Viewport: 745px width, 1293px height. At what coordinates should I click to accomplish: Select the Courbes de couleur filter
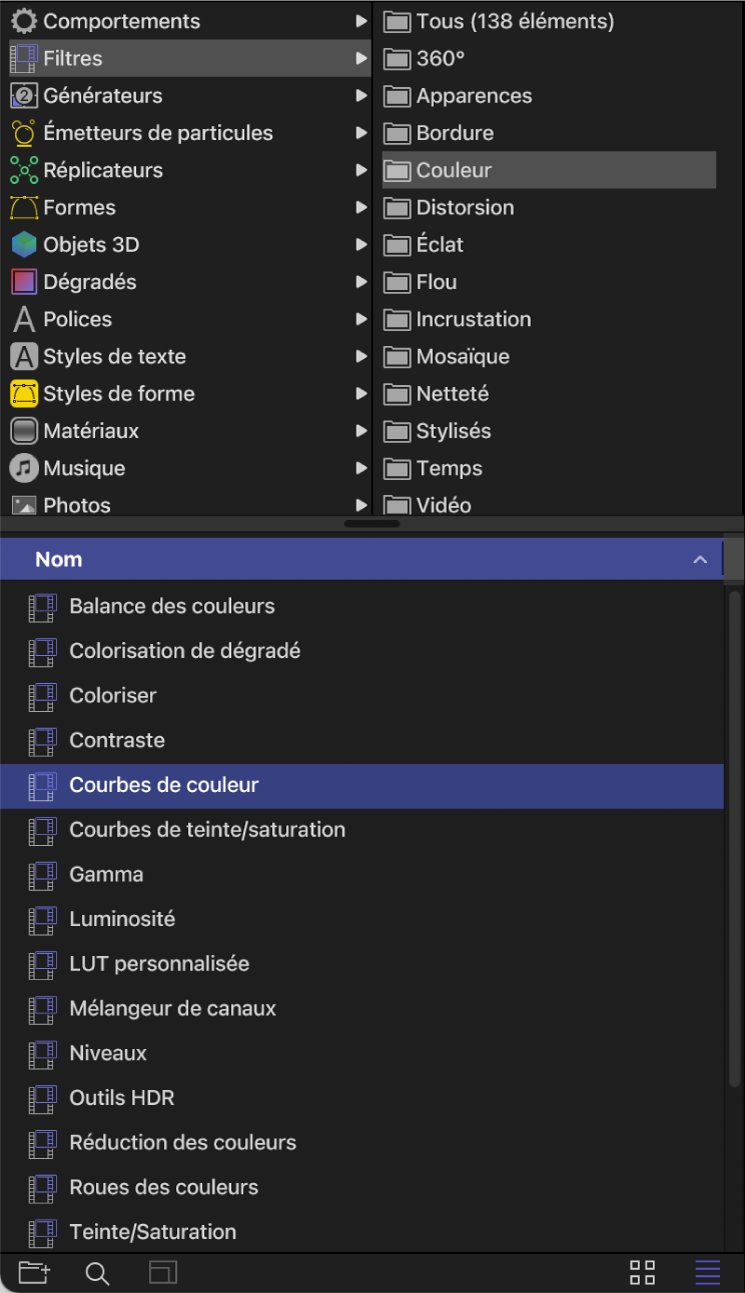pyautogui.click(x=164, y=786)
